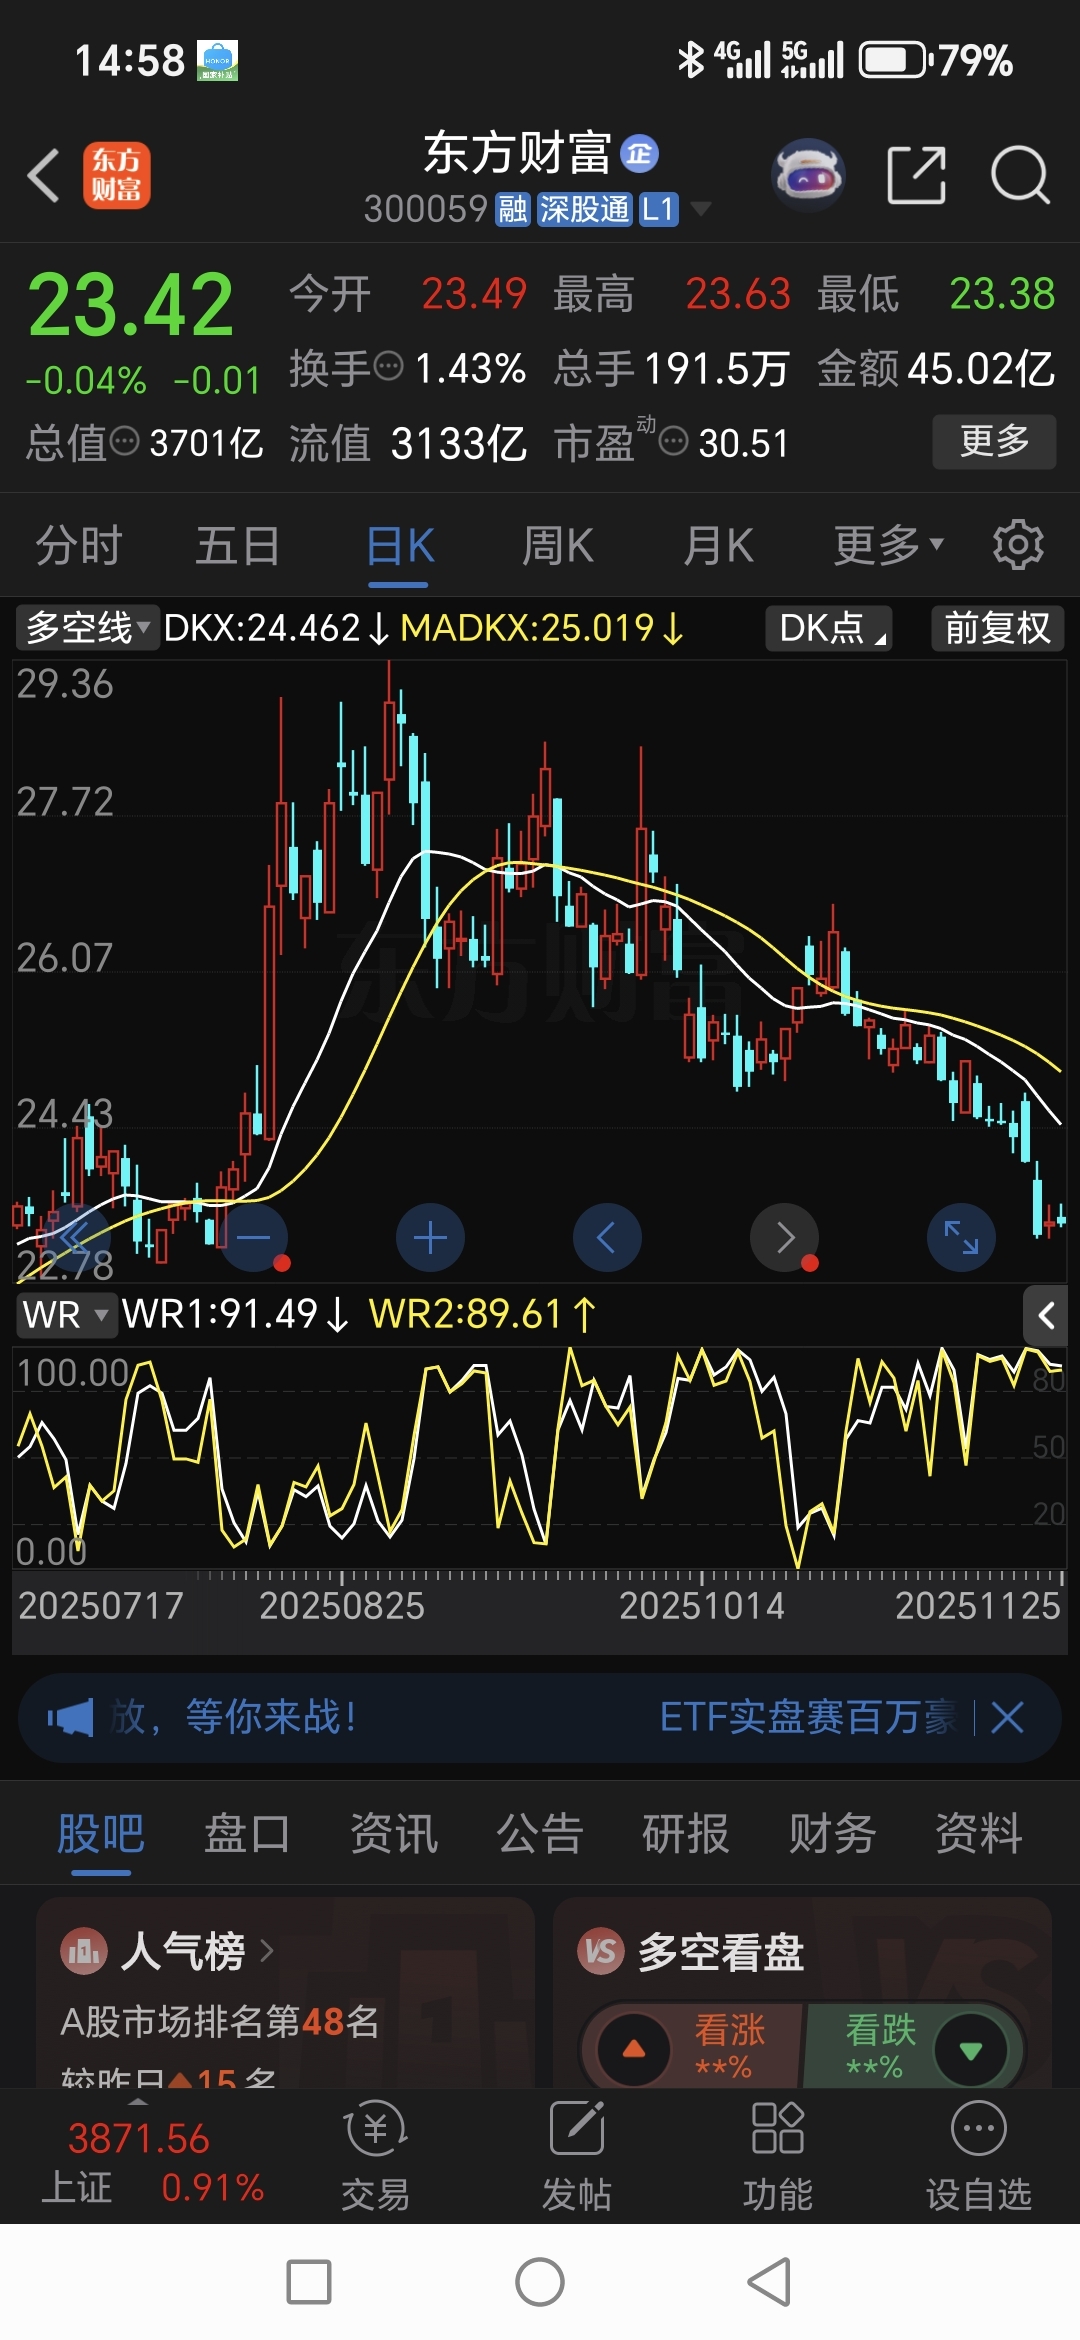Move chart right with arrow button
Image resolution: width=1080 pixels, height=2340 pixels.
coord(785,1238)
